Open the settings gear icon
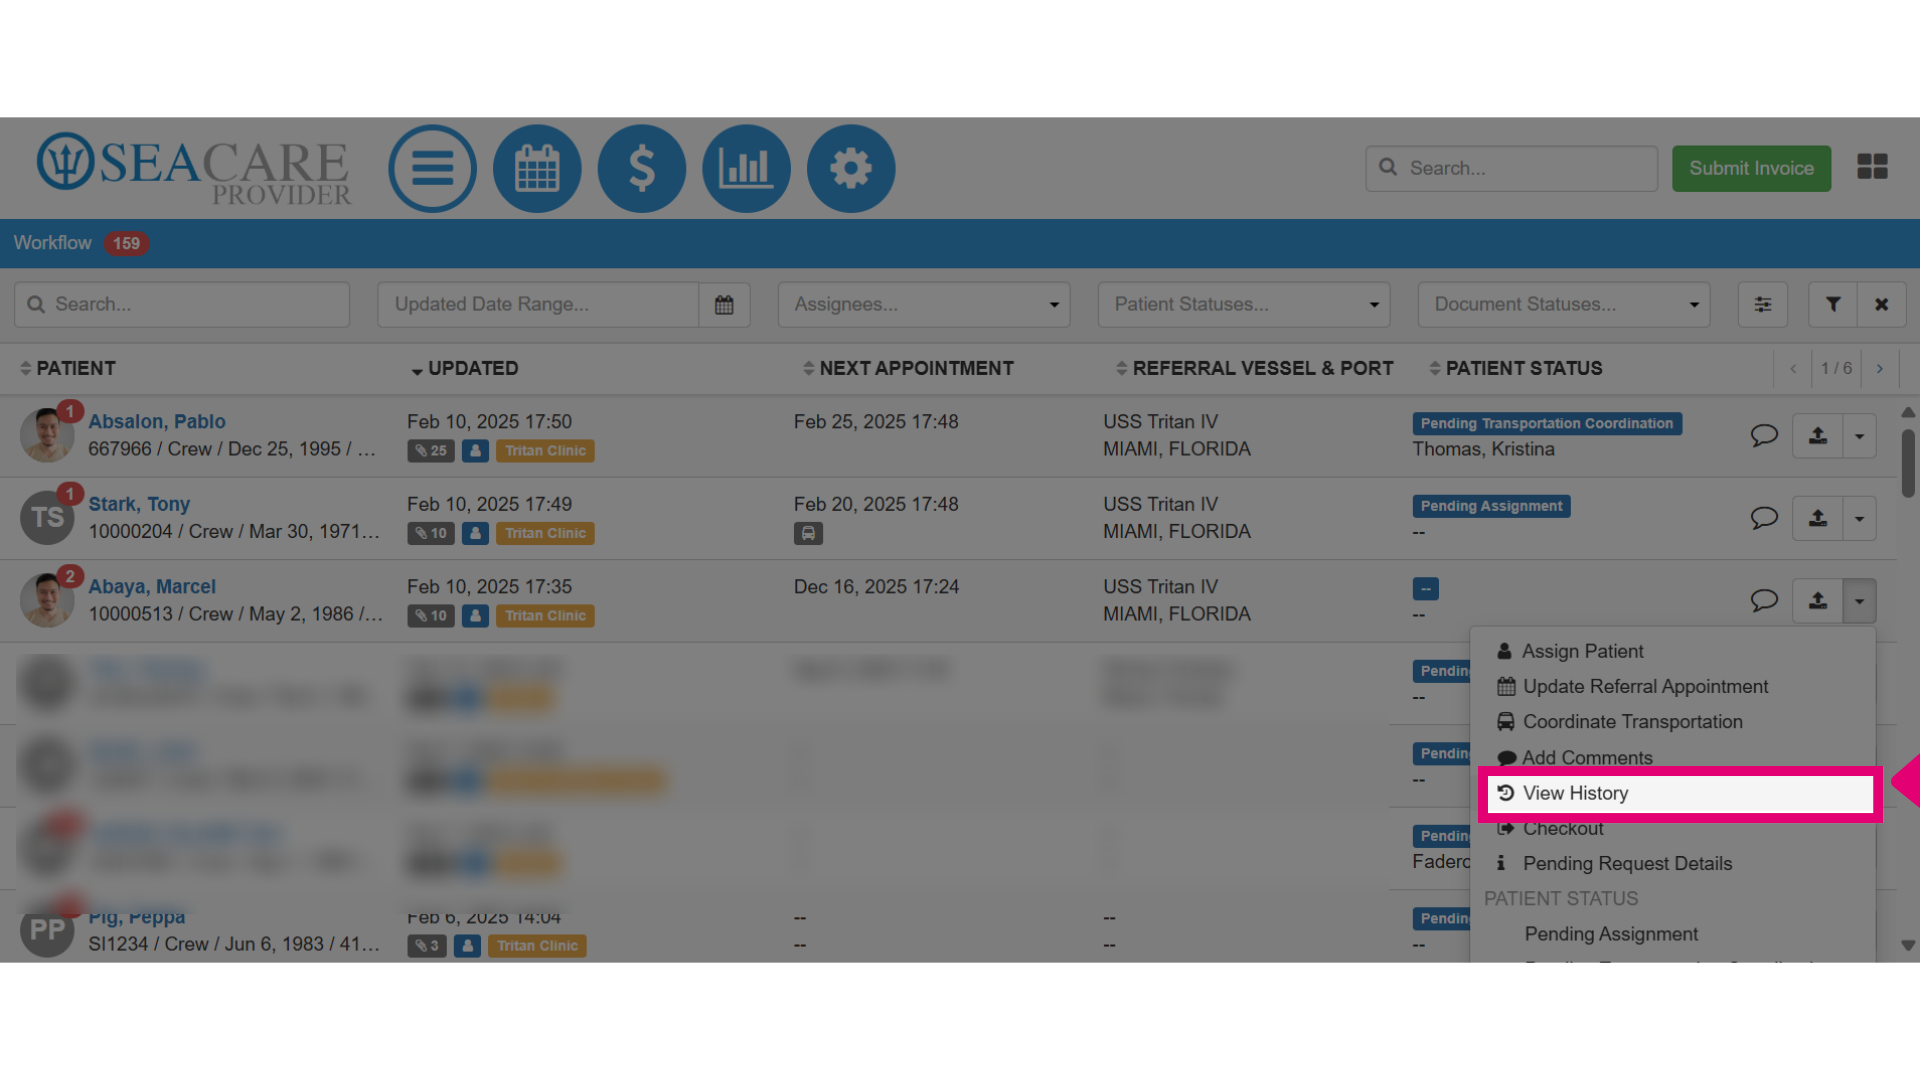 point(851,168)
